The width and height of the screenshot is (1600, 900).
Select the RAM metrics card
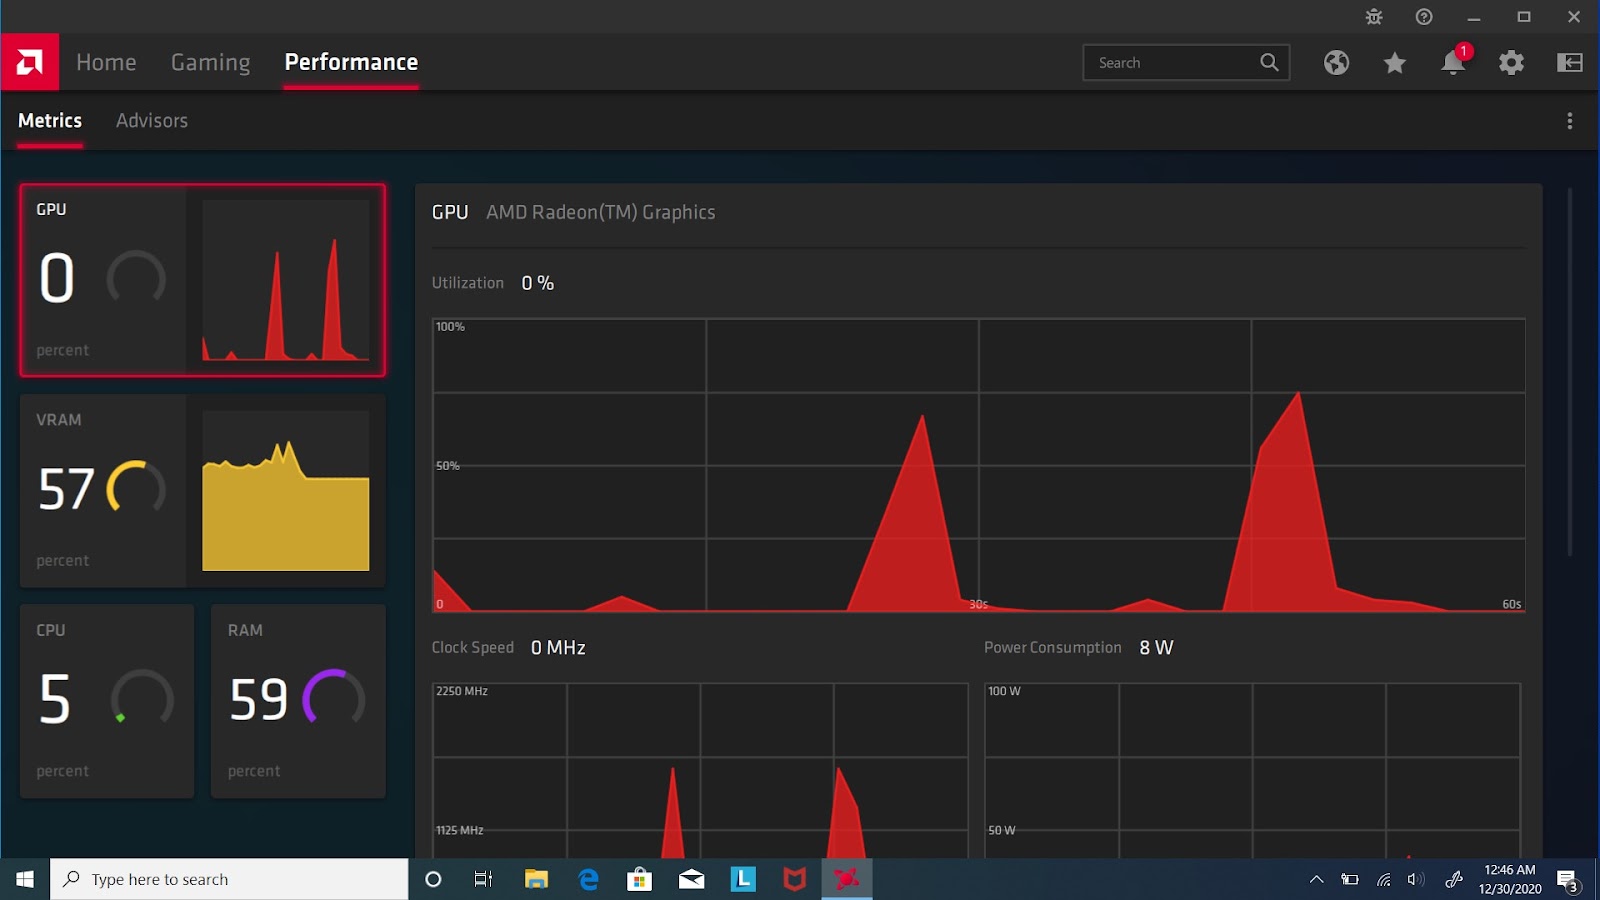click(298, 701)
